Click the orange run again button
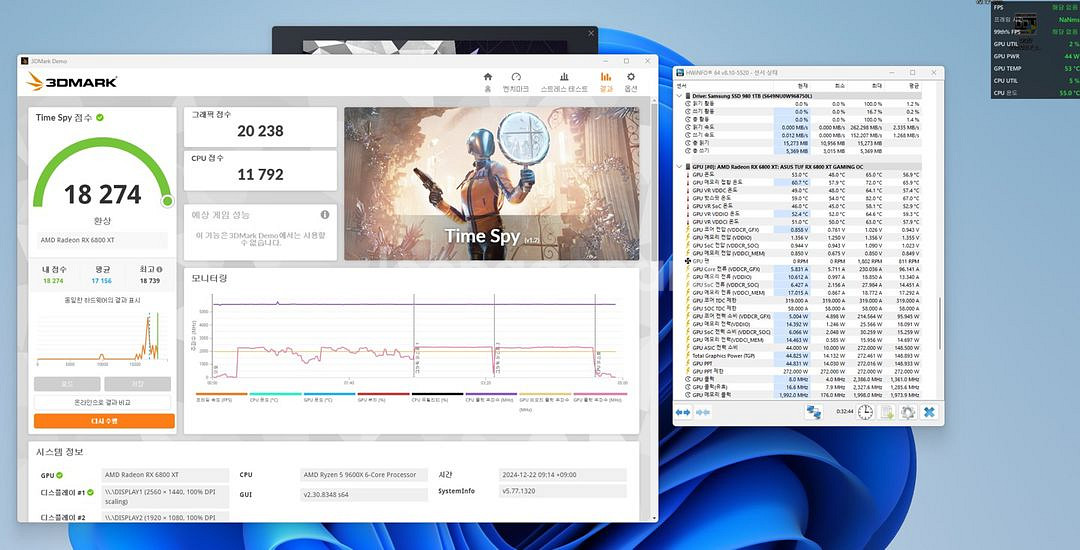The image size is (1080, 550). (x=104, y=421)
